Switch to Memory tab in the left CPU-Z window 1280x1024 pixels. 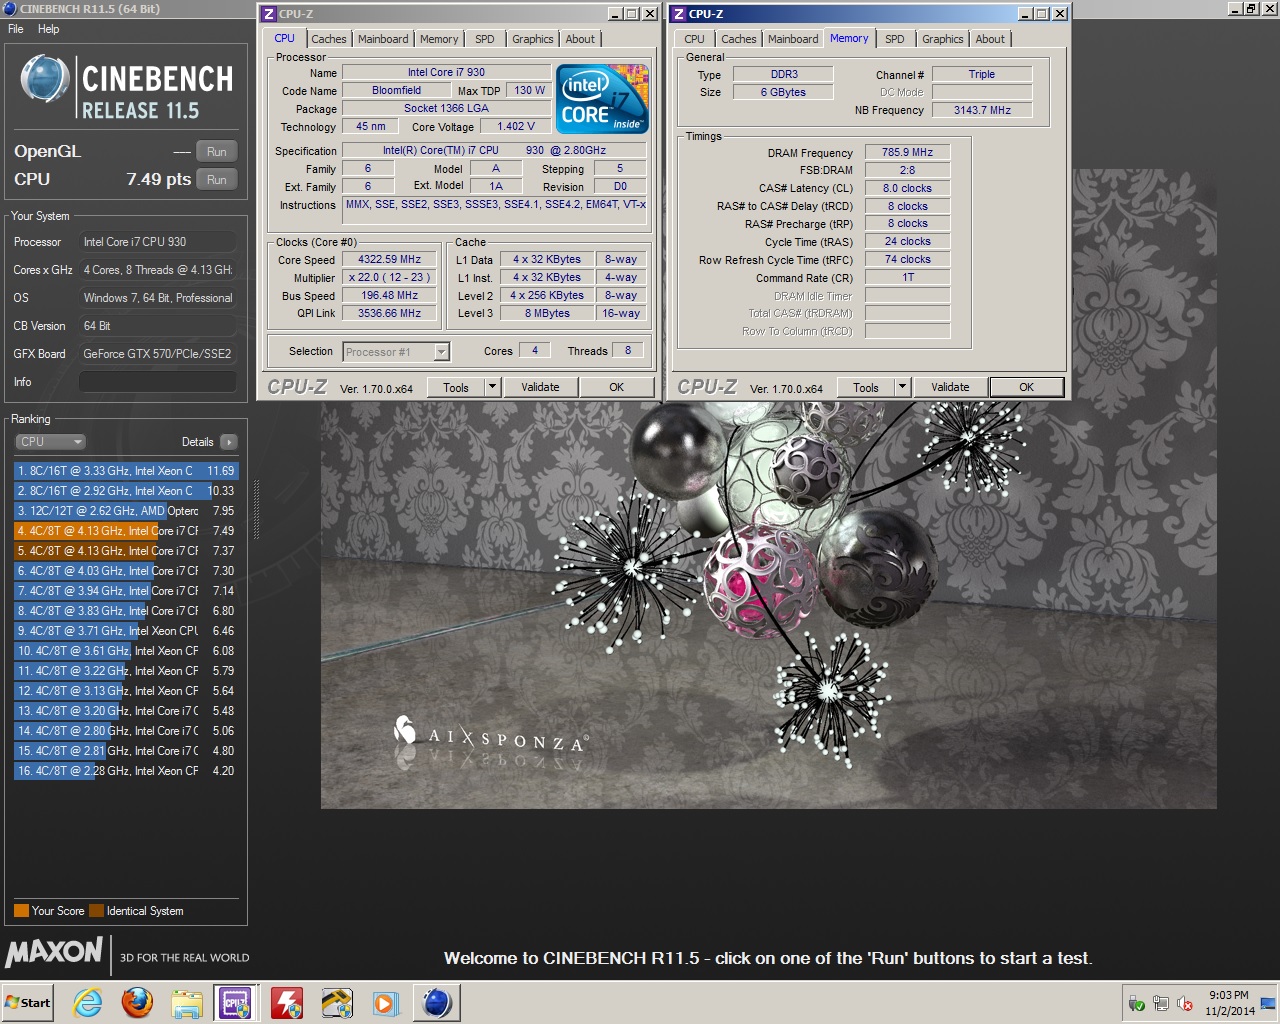point(439,39)
